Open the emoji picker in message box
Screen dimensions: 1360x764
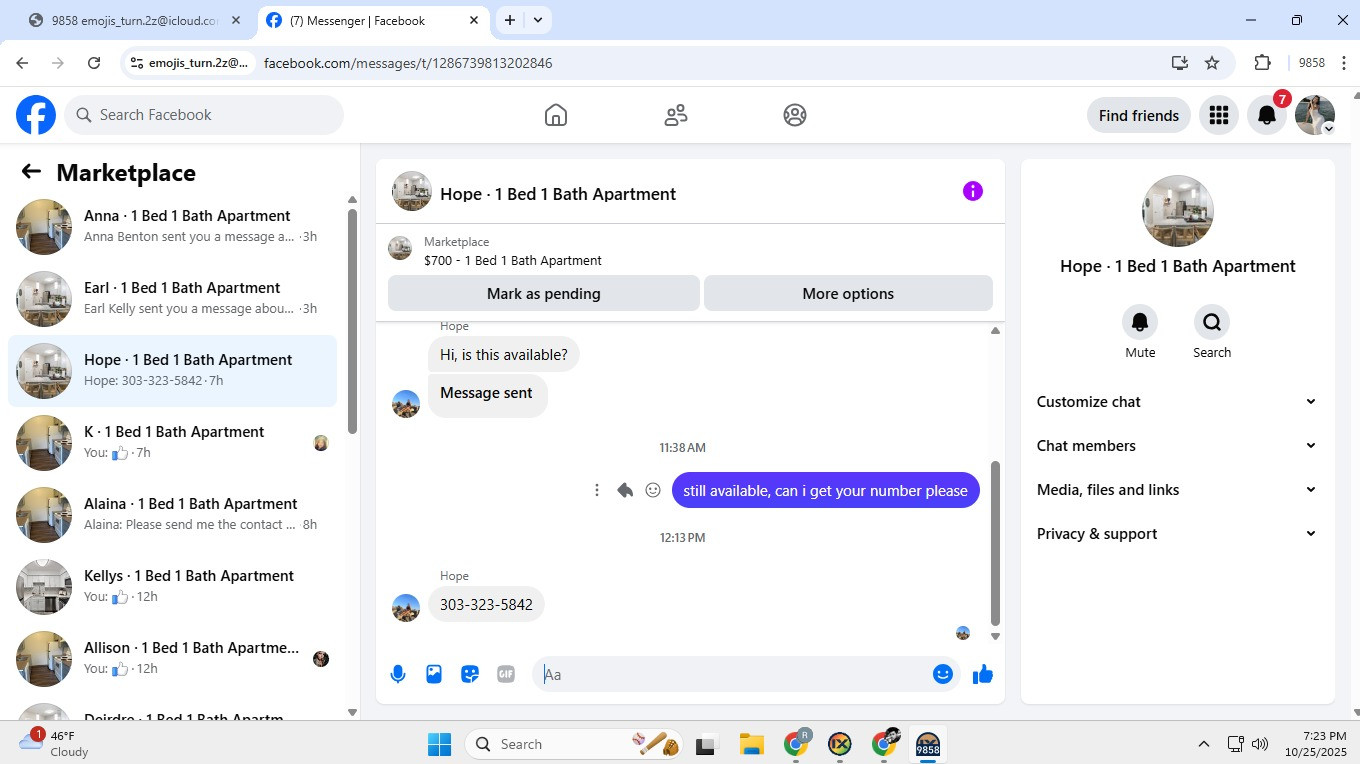[942, 674]
